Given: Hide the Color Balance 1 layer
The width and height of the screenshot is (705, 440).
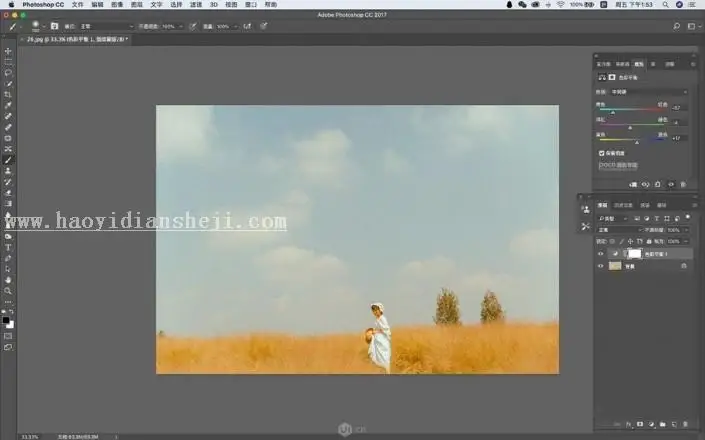Looking at the screenshot, I should 601,254.
